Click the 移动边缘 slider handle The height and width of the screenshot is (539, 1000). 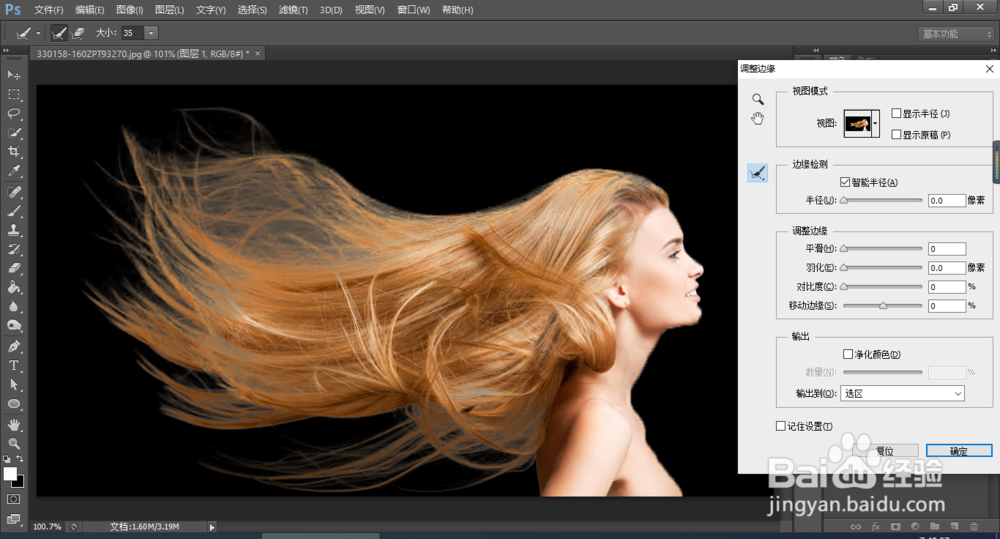(883, 306)
